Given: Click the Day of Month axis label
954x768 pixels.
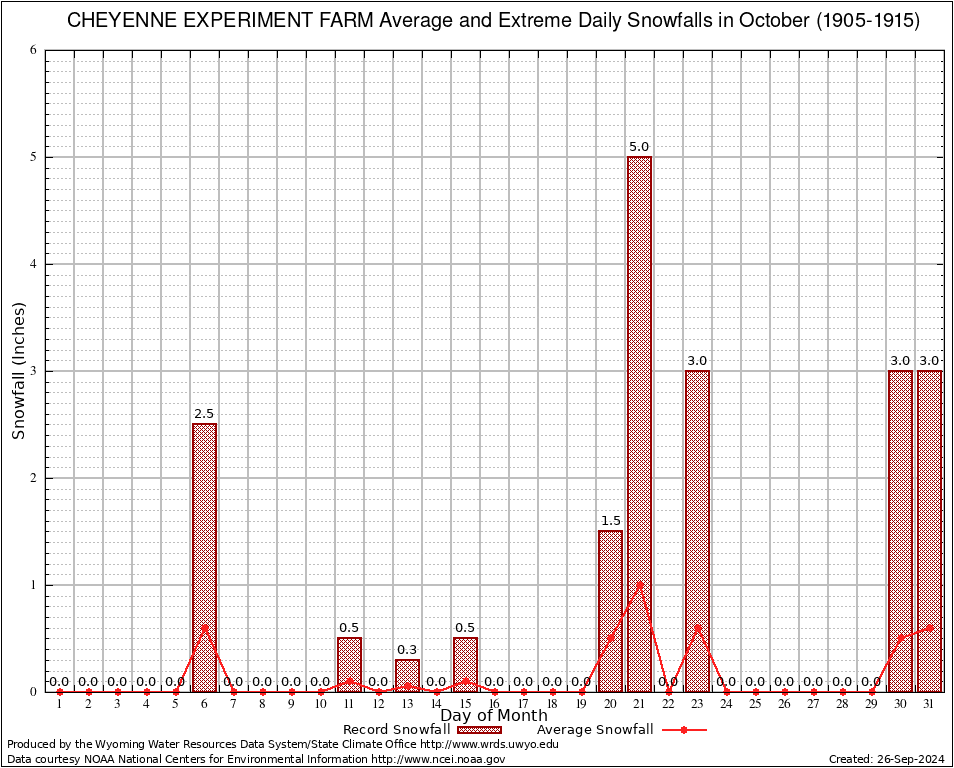Looking at the screenshot, I should pyautogui.click(x=493, y=715).
